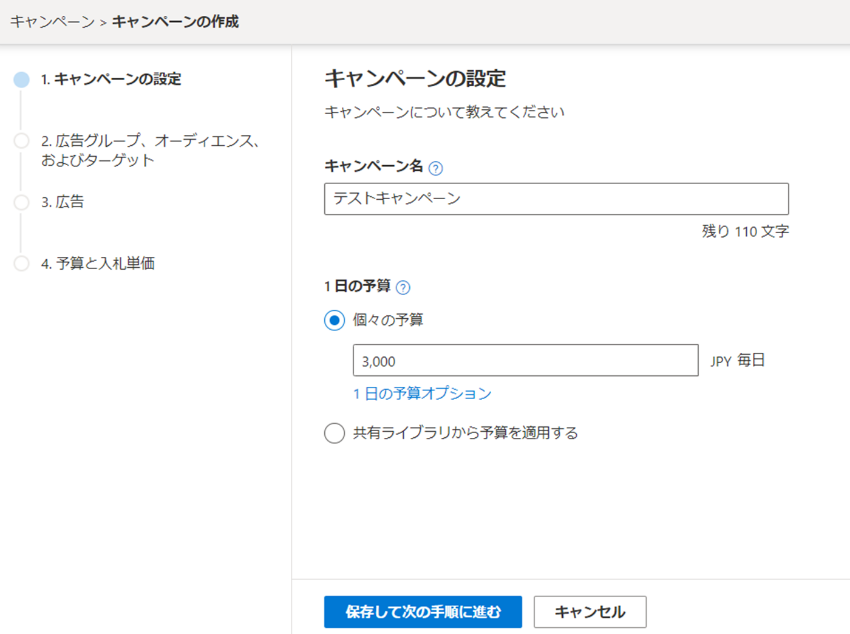Click the キャンペーン名 text field
Screen dimensions: 850x634
[x=556, y=199]
